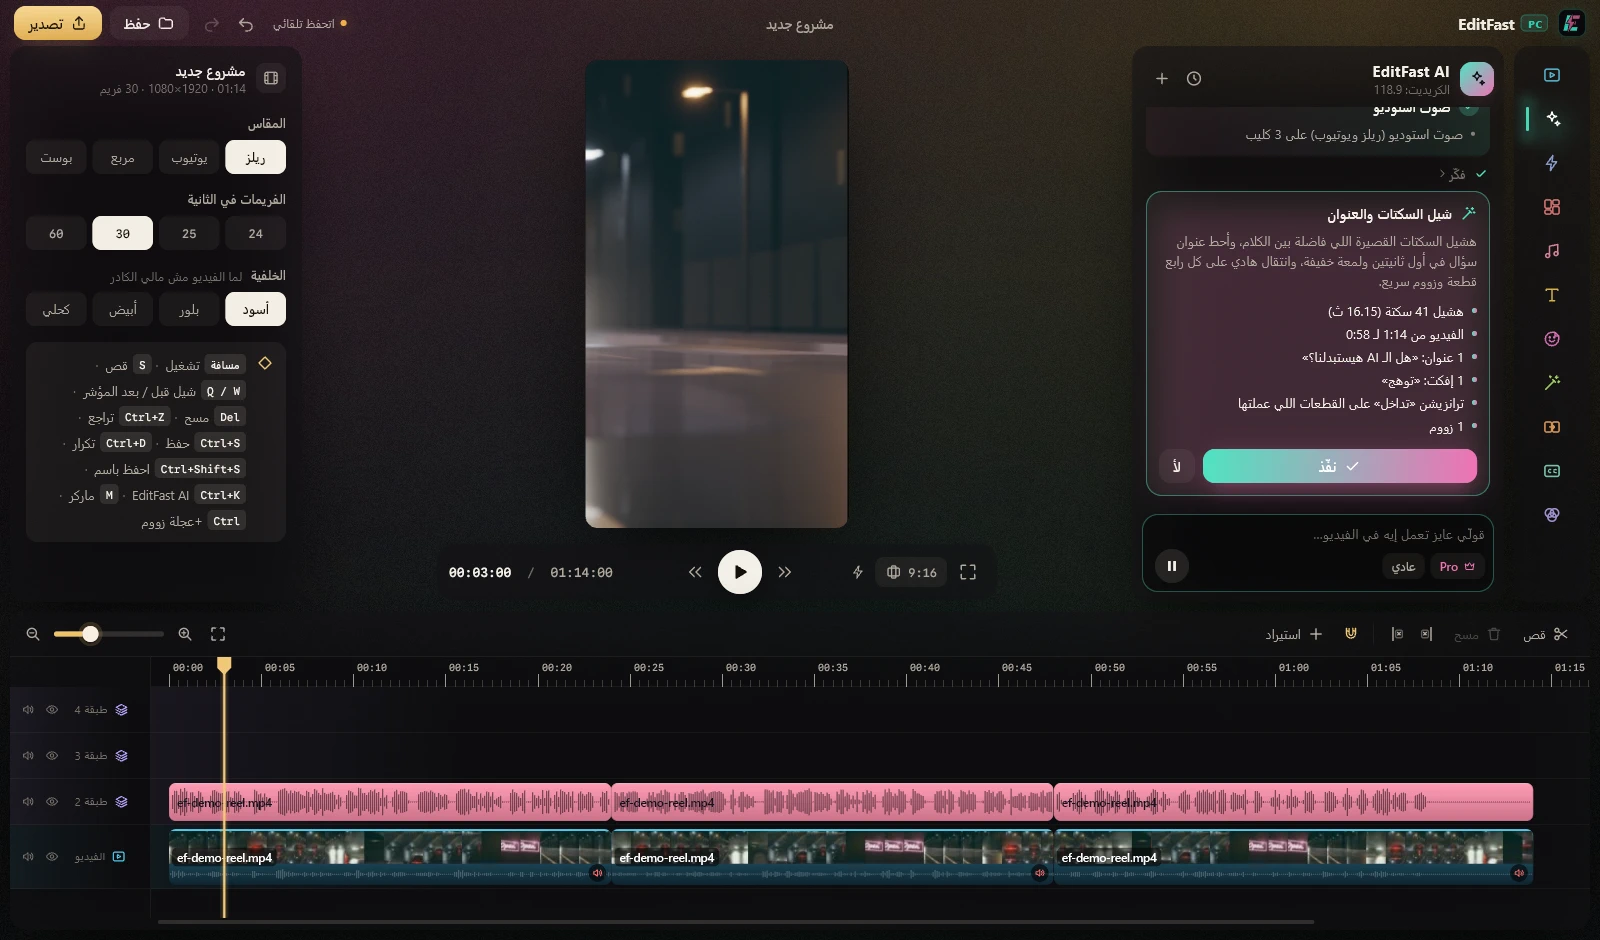
Task: Start a new AI chat with plus icon
Action: [x=1162, y=78]
